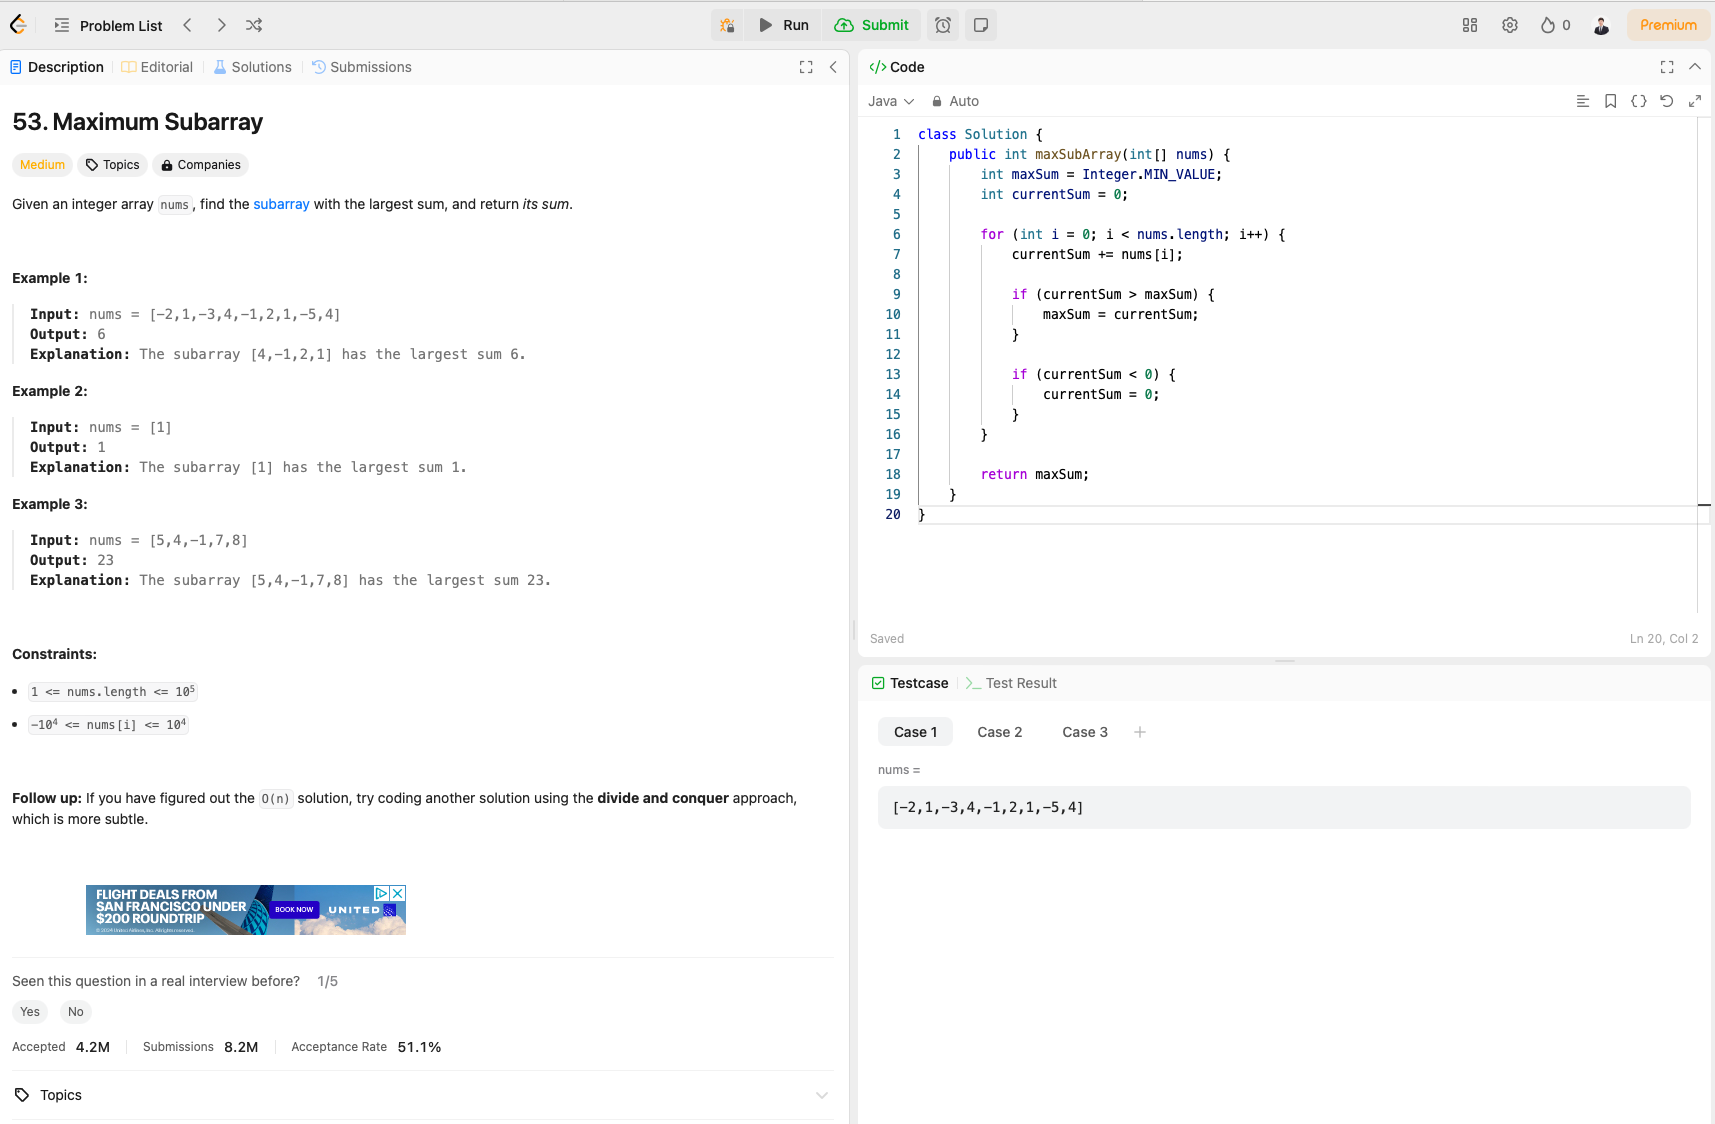Click the Auto lock indicator
1715x1124 pixels.
click(955, 101)
